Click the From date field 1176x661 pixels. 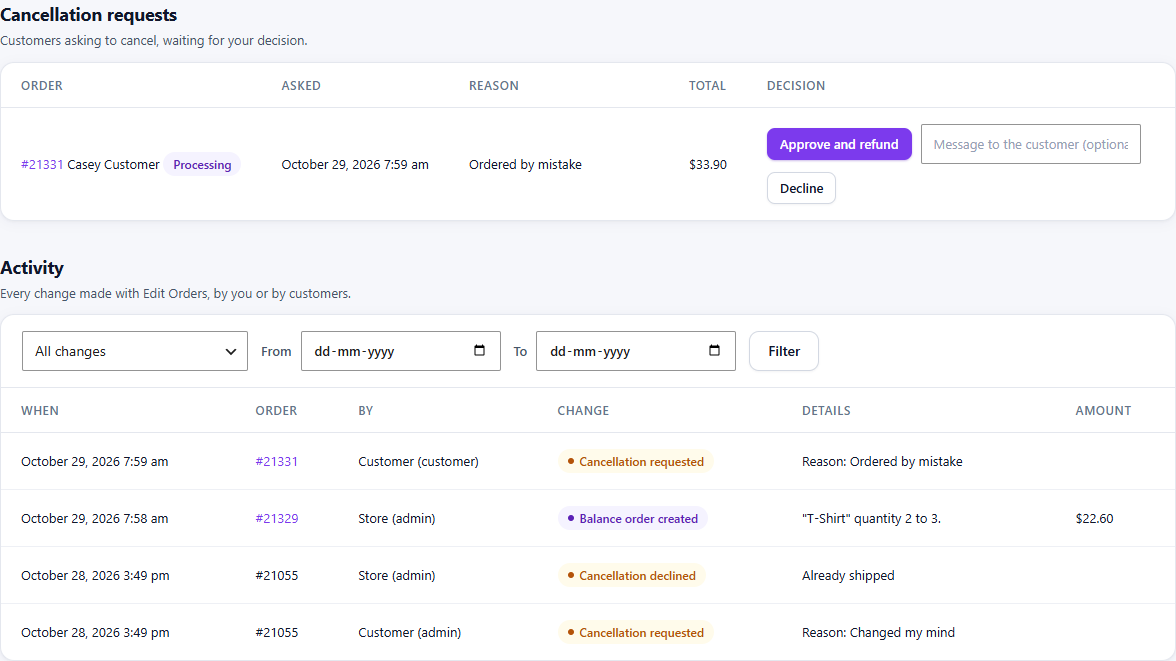400,351
